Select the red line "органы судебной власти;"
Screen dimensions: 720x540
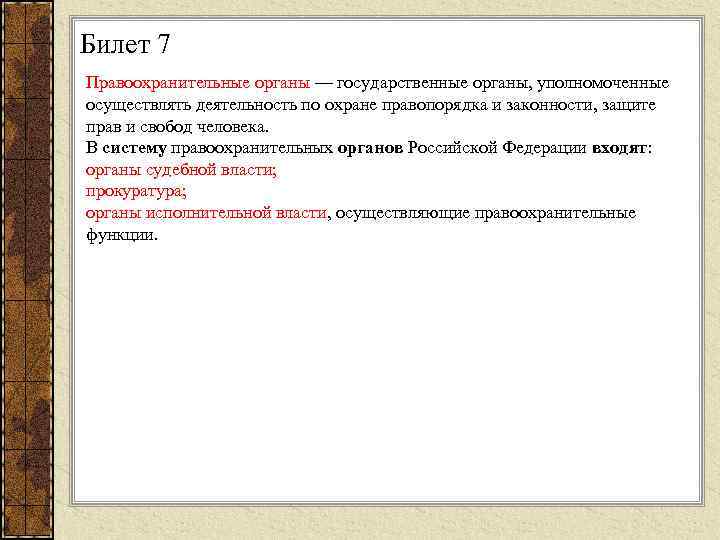click(181, 170)
